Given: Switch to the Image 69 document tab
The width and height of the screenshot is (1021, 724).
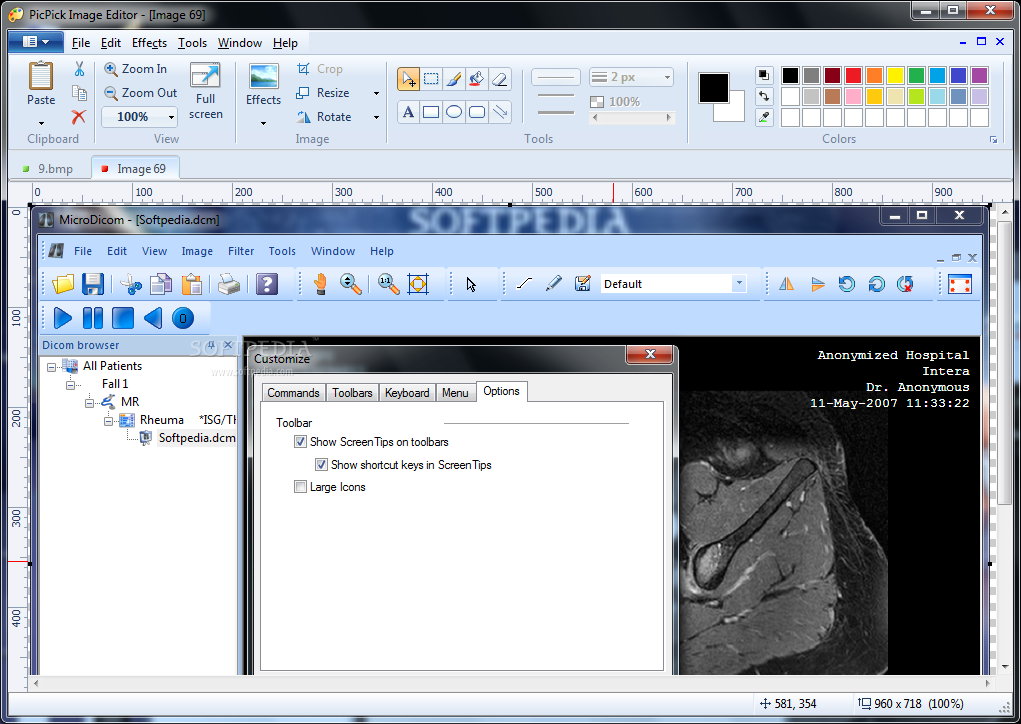Looking at the screenshot, I should 135,169.
